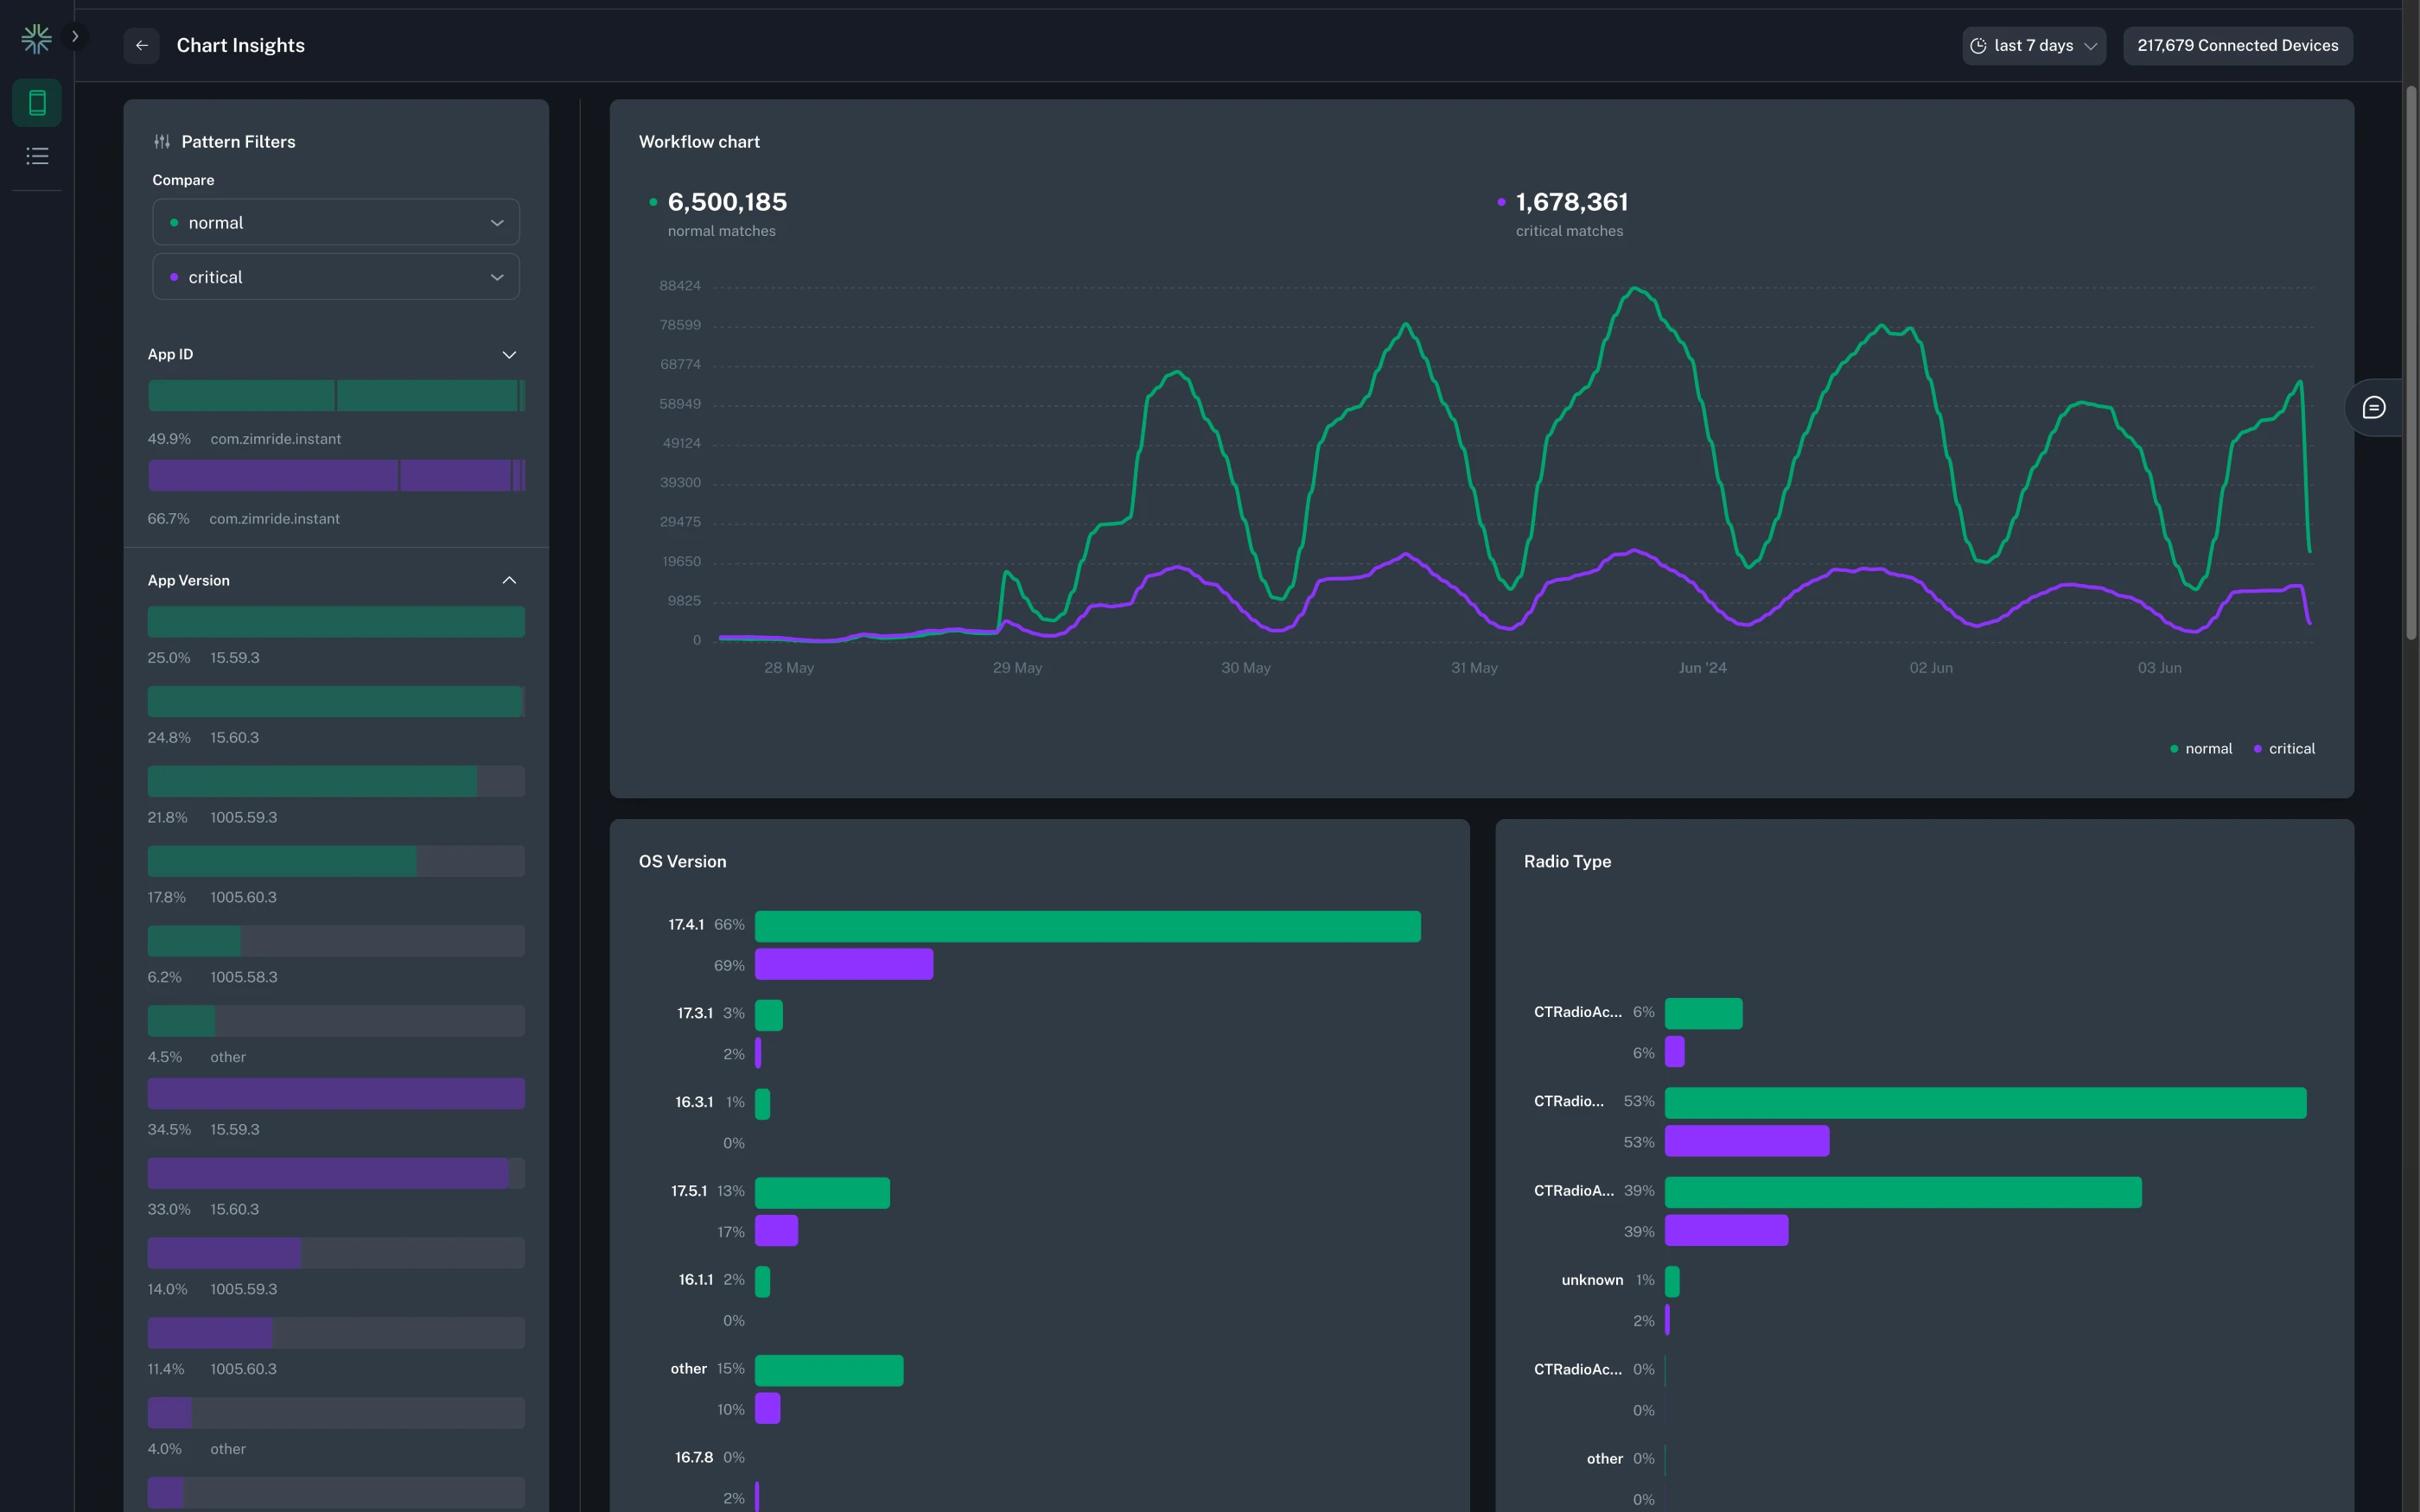The height and width of the screenshot is (1512, 2420).
Task: Click the clock icon inside the time range selector
Action: pyautogui.click(x=1979, y=45)
